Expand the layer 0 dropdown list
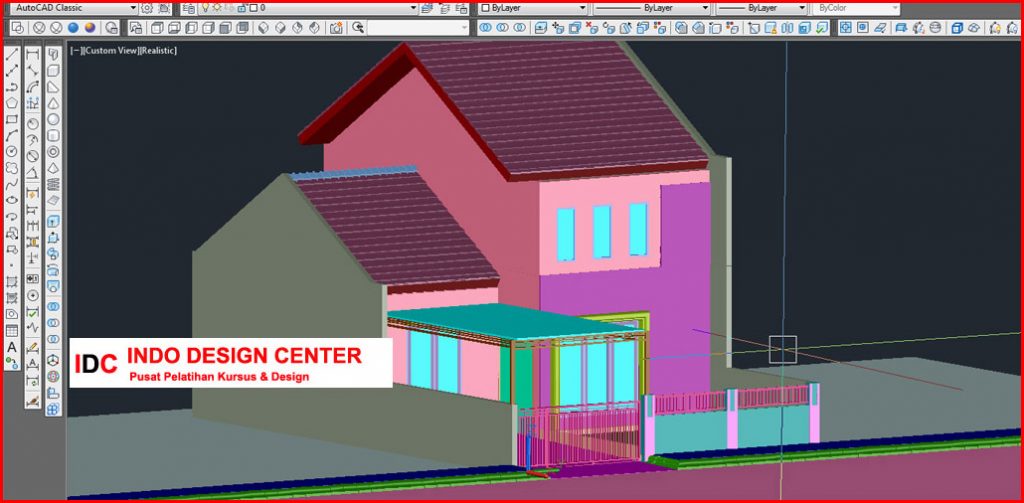 click(413, 8)
